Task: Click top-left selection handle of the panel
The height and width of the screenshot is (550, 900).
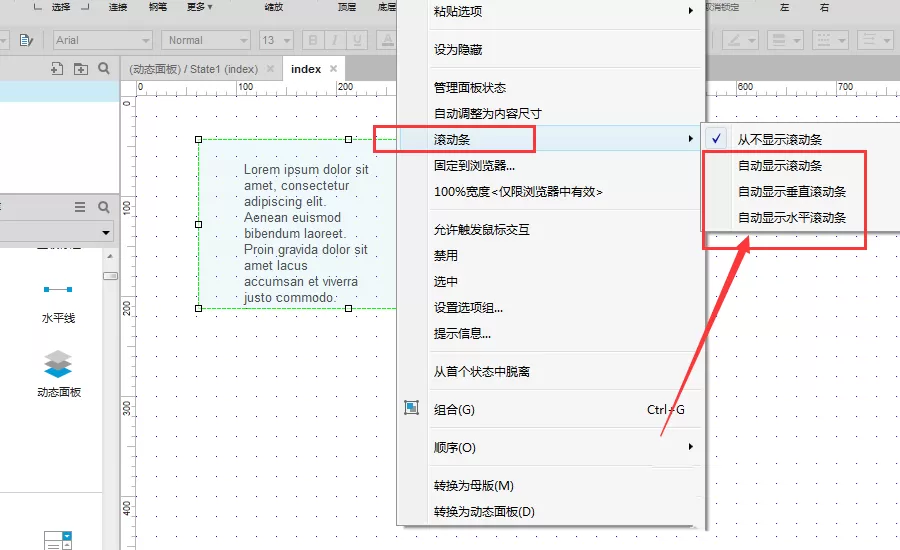Action: (199, 140)
